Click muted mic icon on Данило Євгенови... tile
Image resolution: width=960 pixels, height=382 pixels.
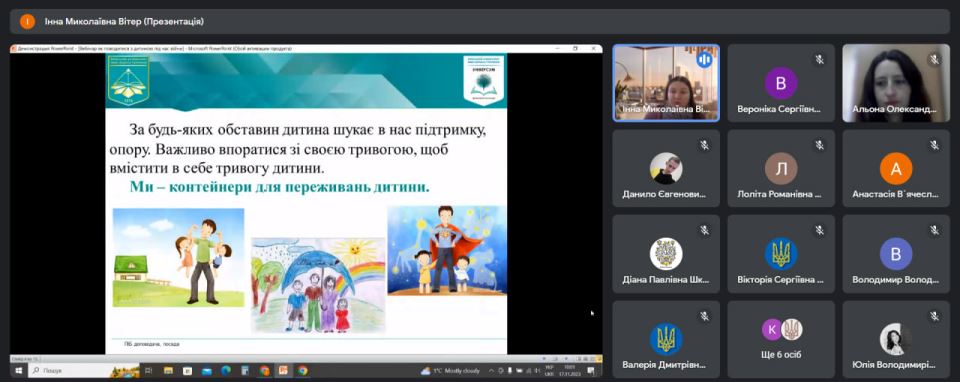704,145
